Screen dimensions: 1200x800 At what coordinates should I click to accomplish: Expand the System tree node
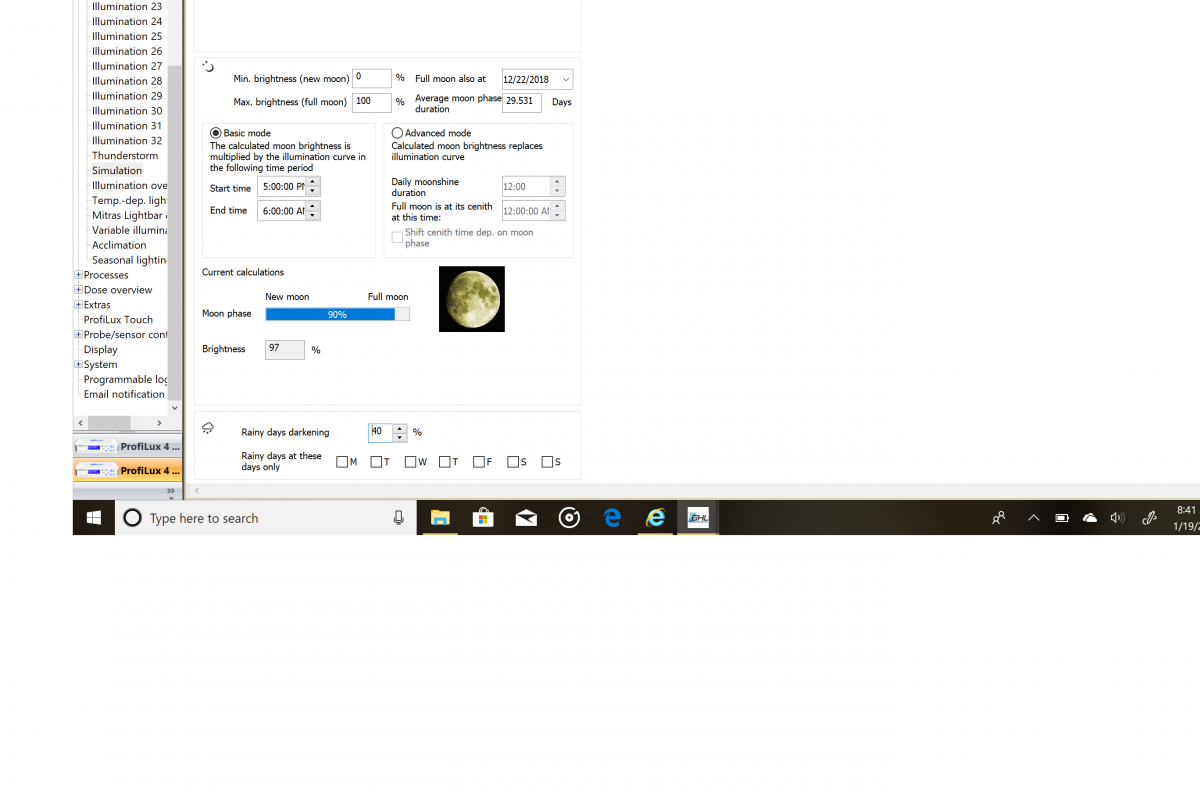(78, 365)
